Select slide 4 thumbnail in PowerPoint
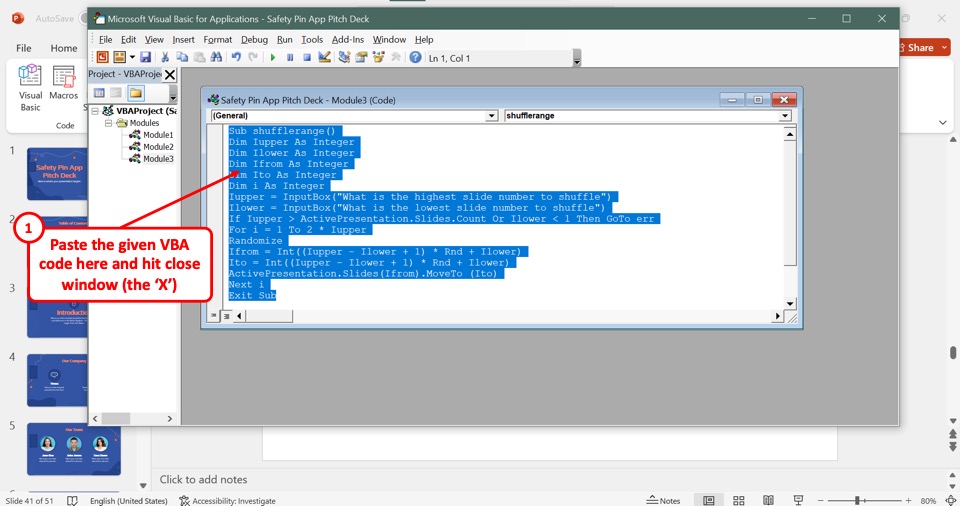The height and width of the screenshot is (506, 960). point(58,380)
